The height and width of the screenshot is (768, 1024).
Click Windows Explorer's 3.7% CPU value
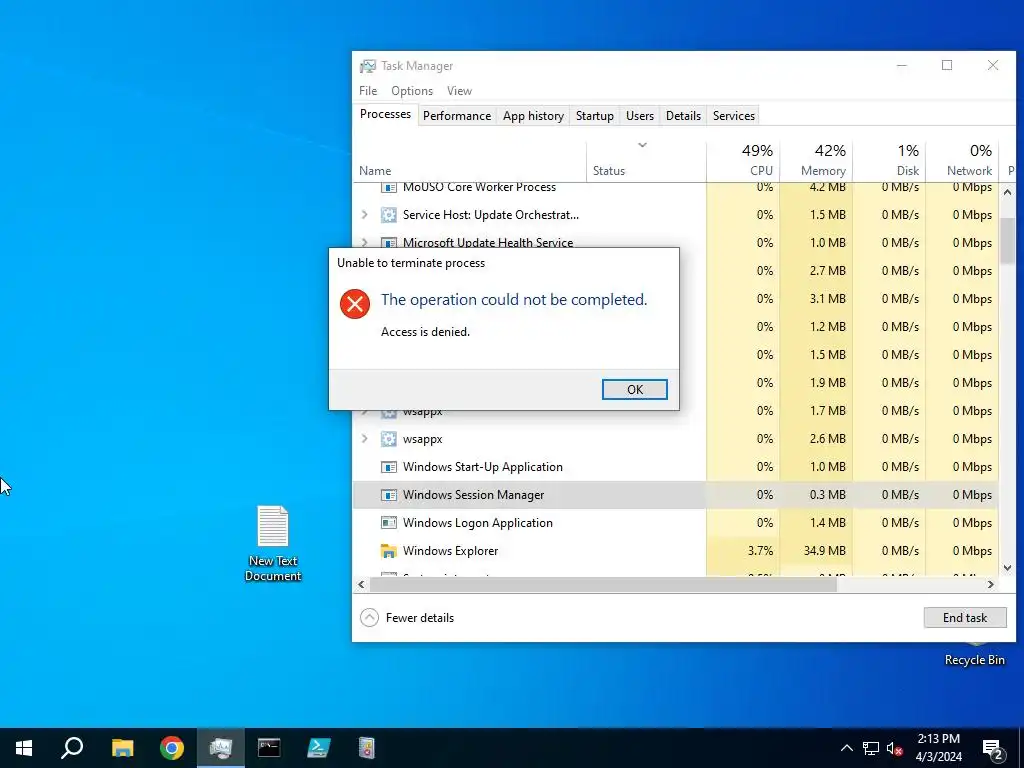[760, 551]
